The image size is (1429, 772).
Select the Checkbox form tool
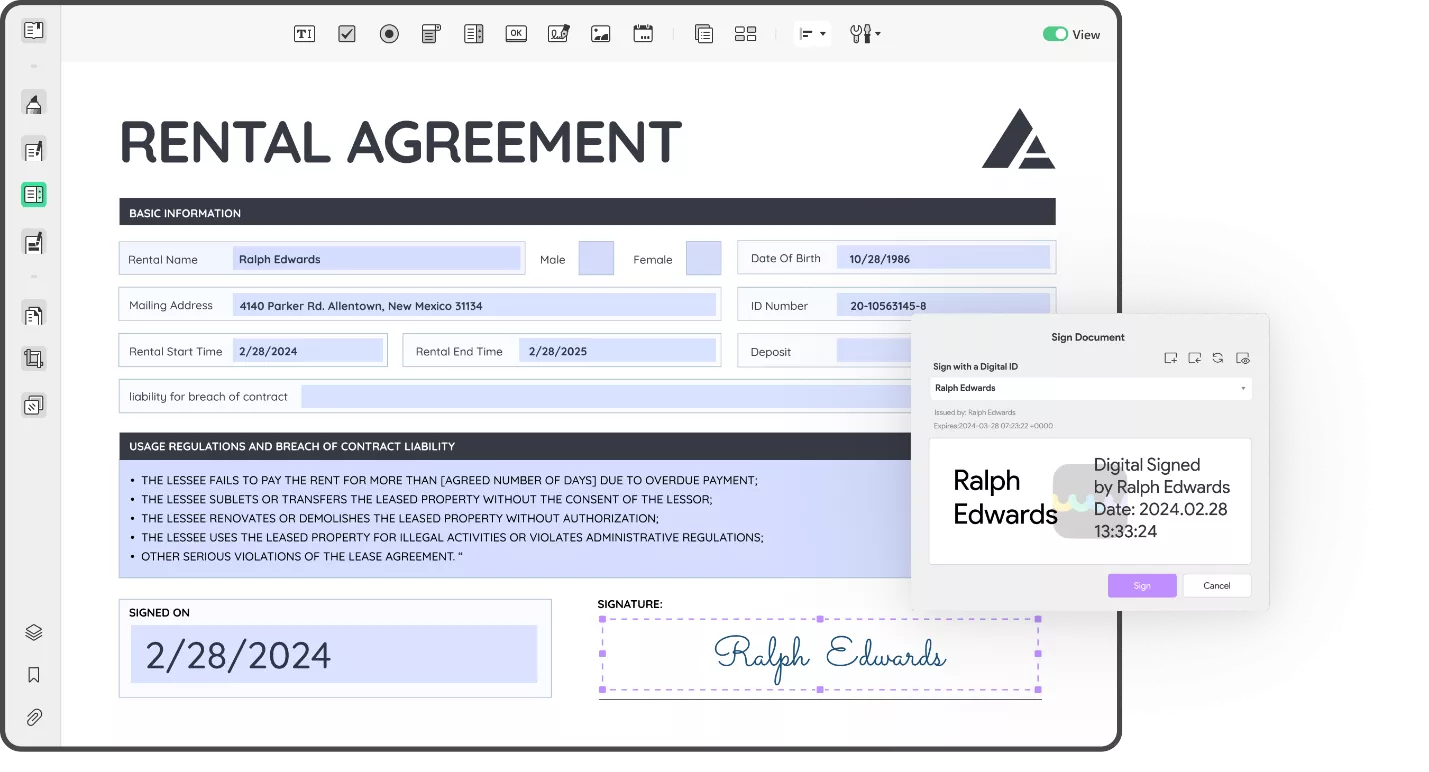tap(346, 33)
